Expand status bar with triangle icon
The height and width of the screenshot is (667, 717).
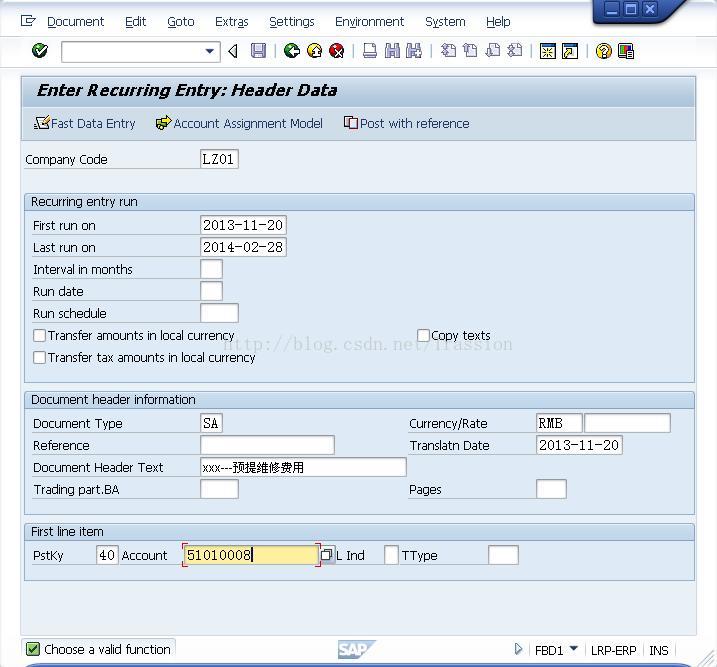tap(518, 649)
